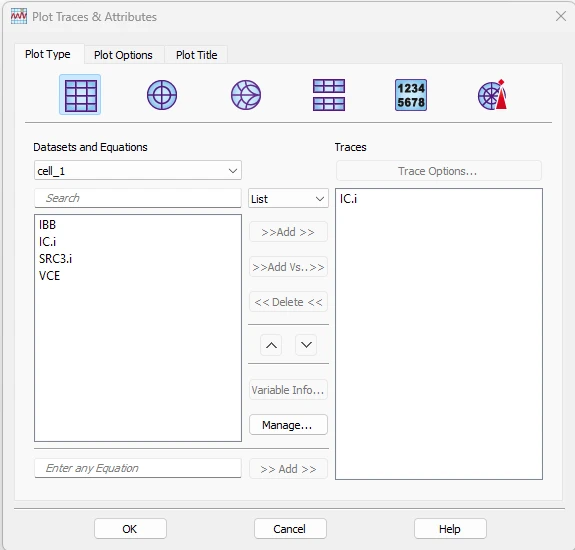Open the List view mode dropdown
Screen dimensions: 575x550
288,199
